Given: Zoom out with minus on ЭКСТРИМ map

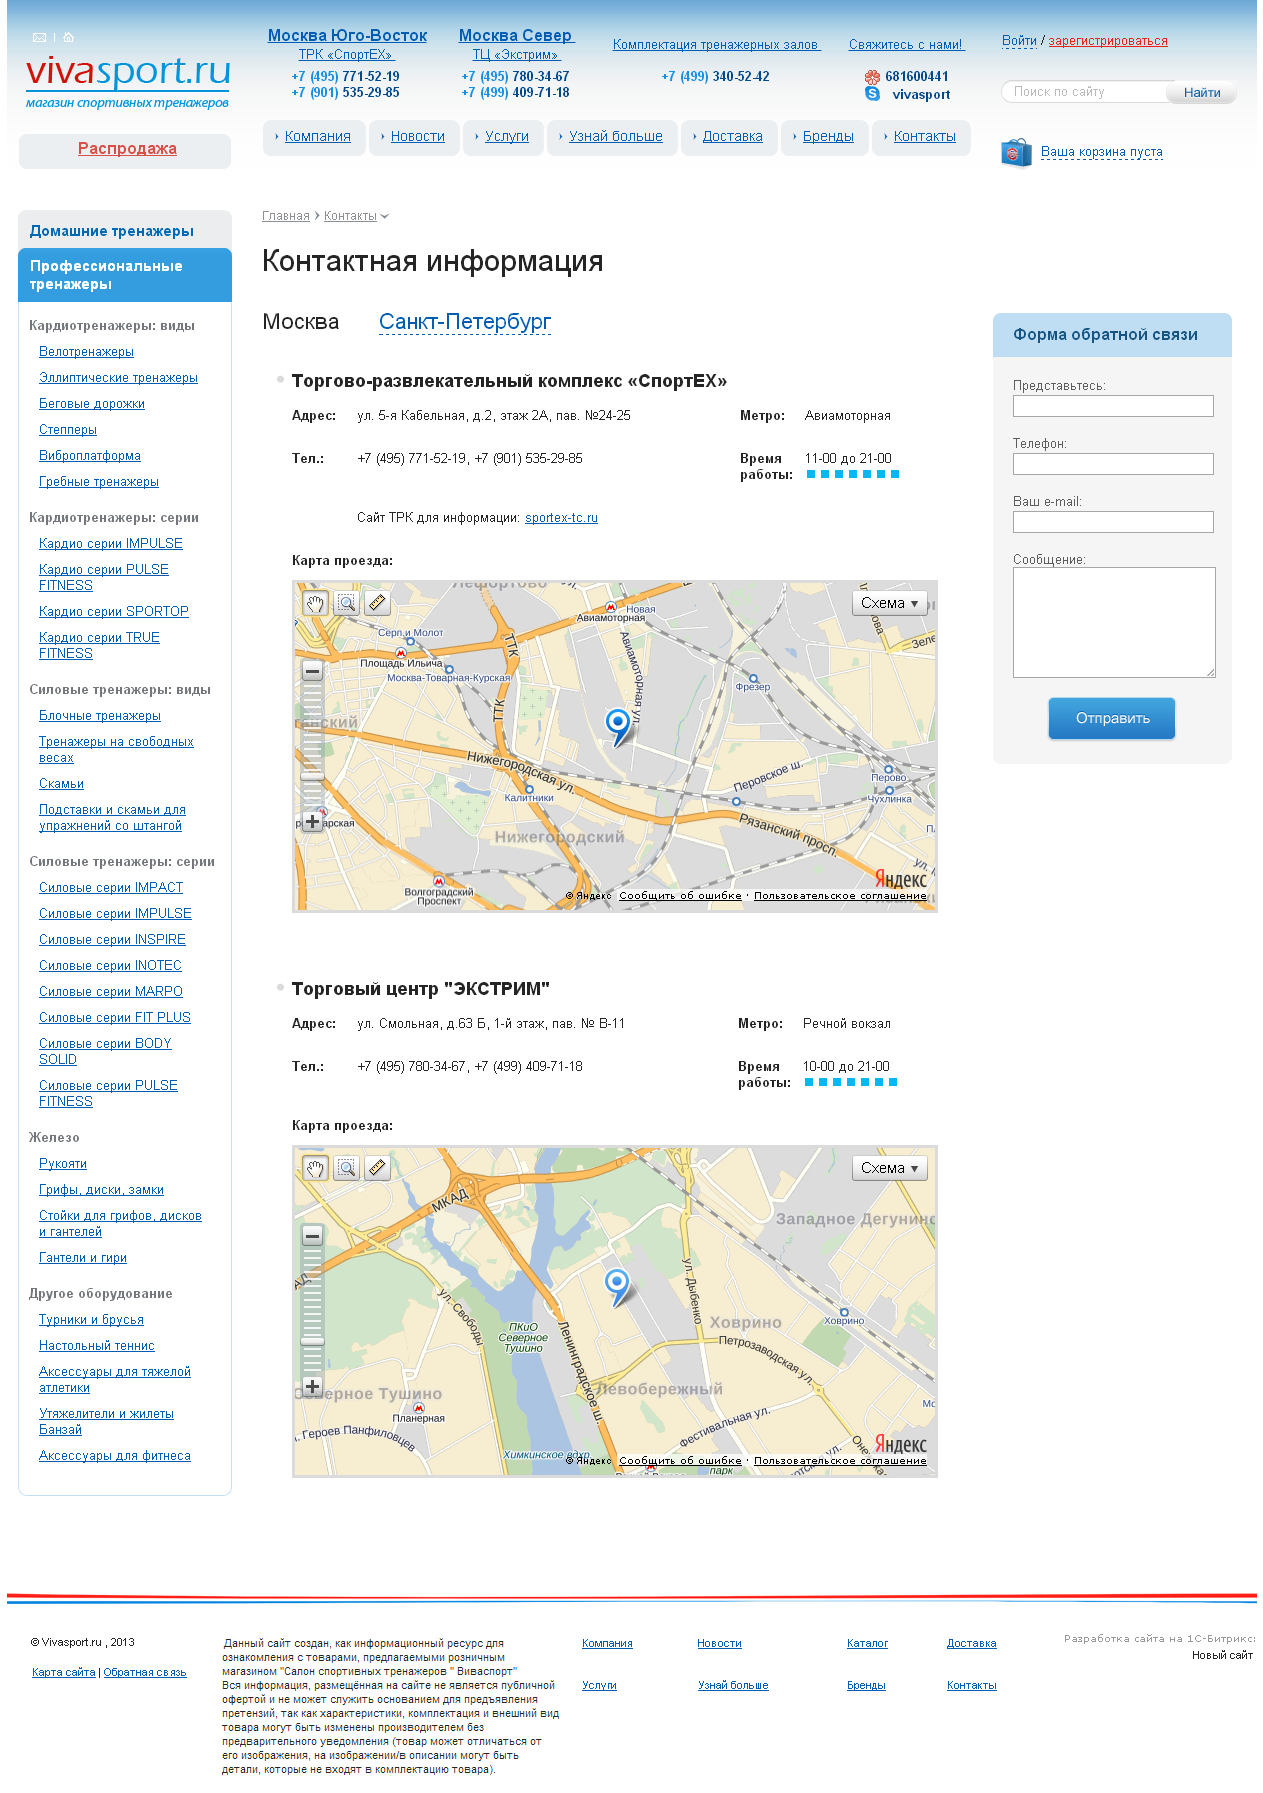Looking at the screenshot, I should [312, 1236].
